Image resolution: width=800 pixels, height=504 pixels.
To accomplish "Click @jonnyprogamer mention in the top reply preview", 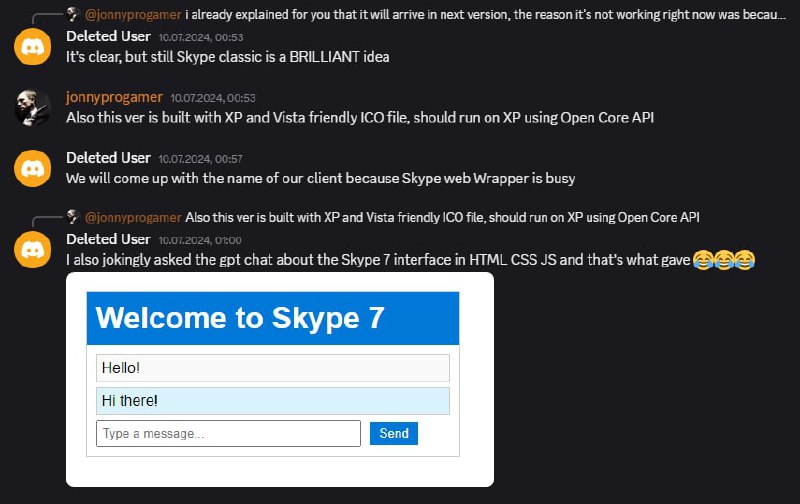I will pos(133,15).
